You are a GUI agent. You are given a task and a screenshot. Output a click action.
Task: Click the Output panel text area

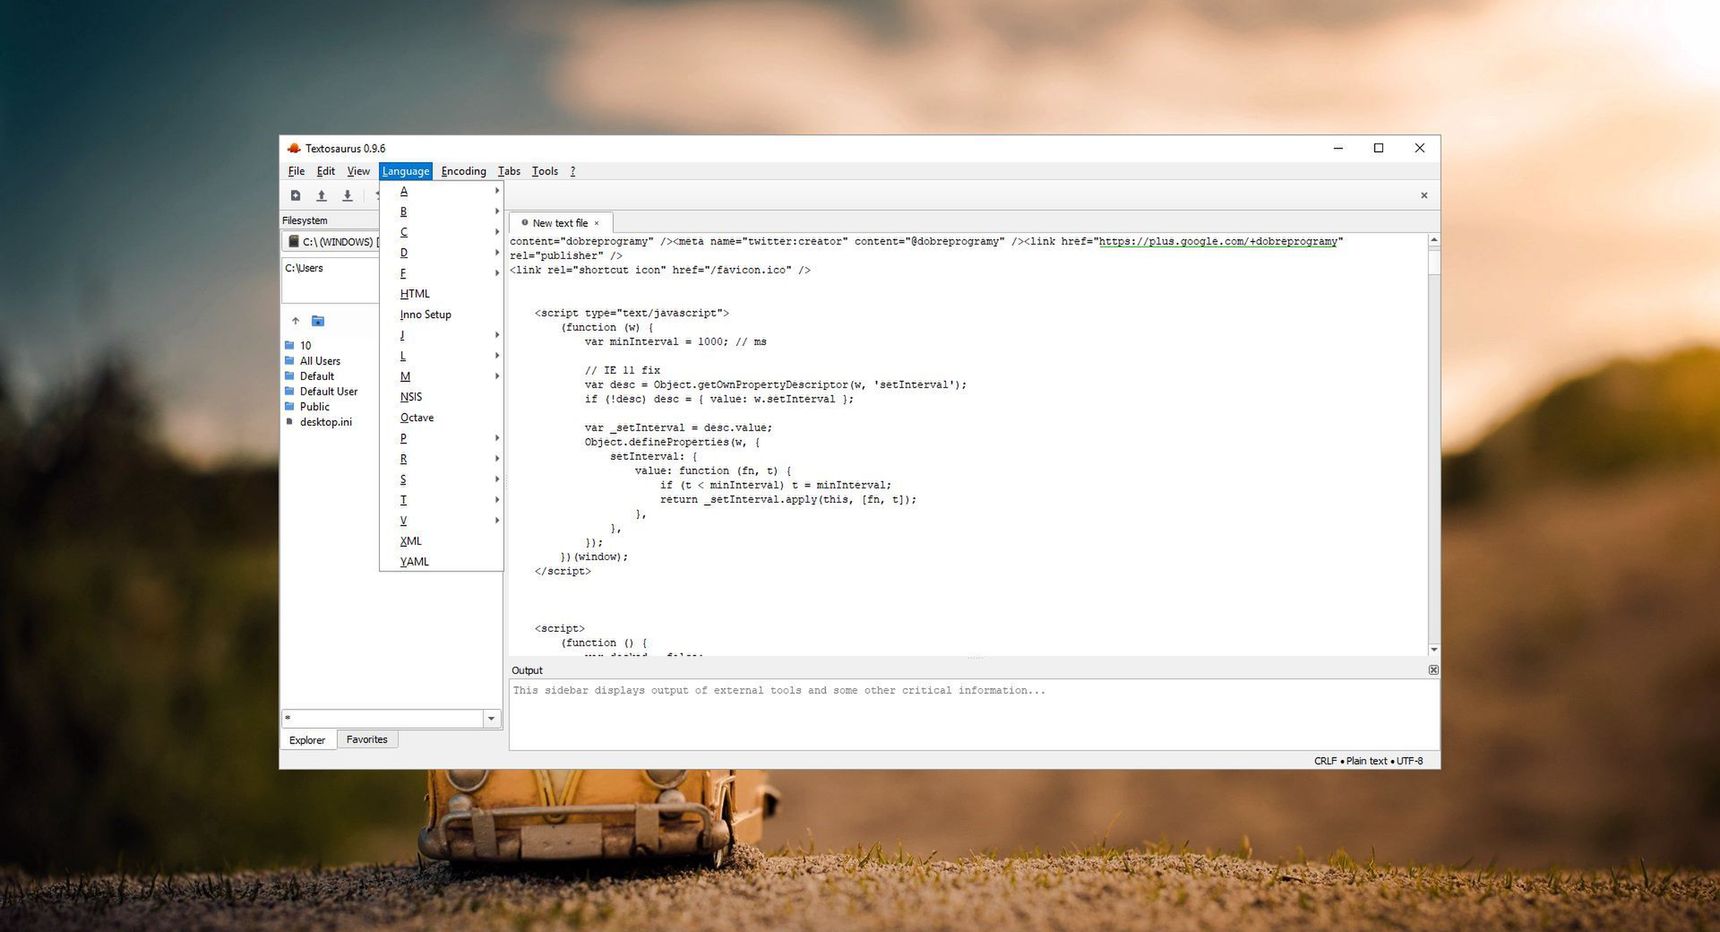pos(974,715)
